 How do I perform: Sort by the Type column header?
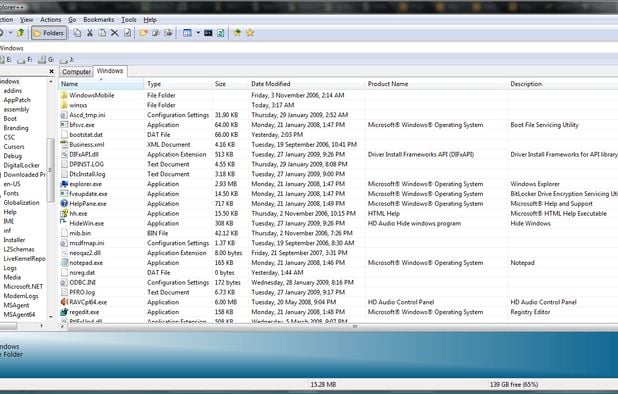tap(178, 84)
